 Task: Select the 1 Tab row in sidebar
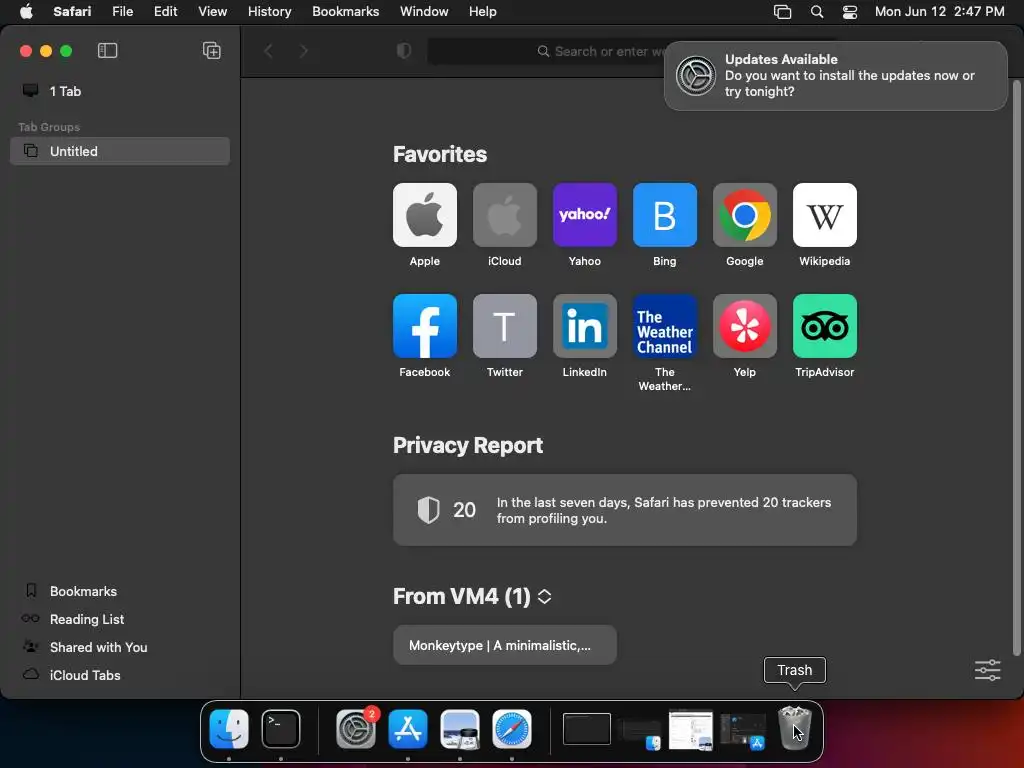120,91
